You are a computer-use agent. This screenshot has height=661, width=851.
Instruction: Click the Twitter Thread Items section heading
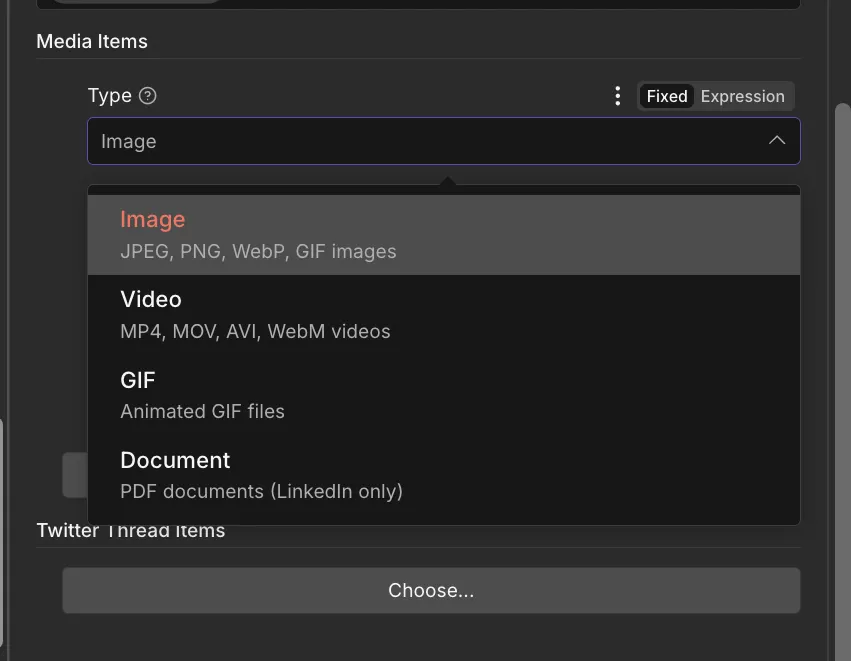point(130,532)
